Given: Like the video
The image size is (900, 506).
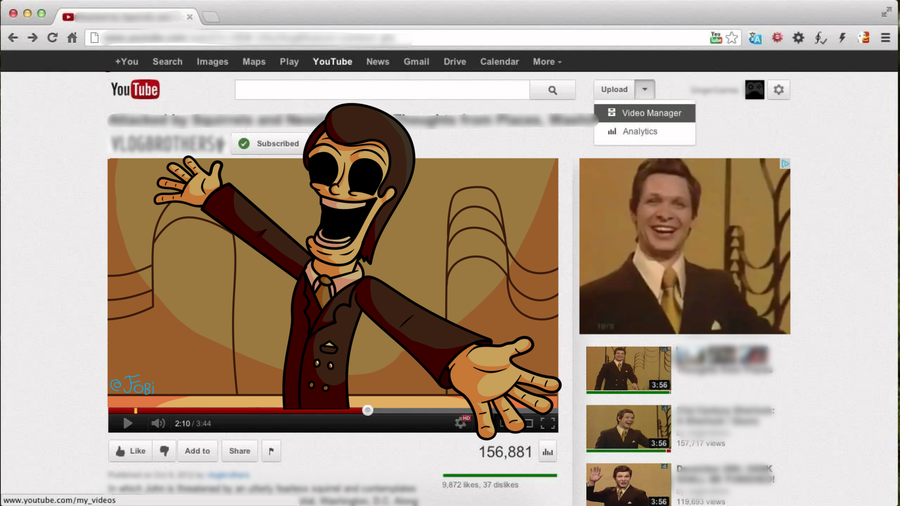Looking at the screenshot, I should (x=130, y=451).
